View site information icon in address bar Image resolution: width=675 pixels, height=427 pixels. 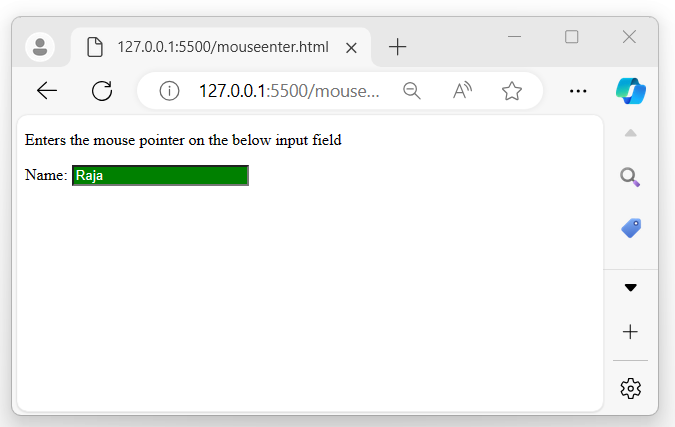pos(169,91)
